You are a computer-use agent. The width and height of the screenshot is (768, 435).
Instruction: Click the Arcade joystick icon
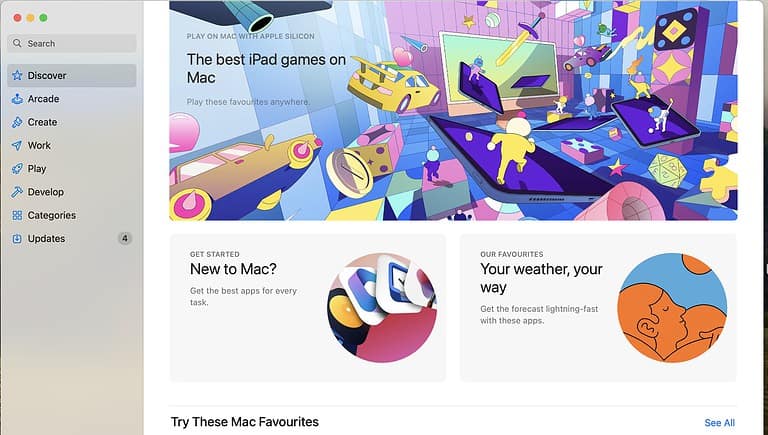pos(17,99)
